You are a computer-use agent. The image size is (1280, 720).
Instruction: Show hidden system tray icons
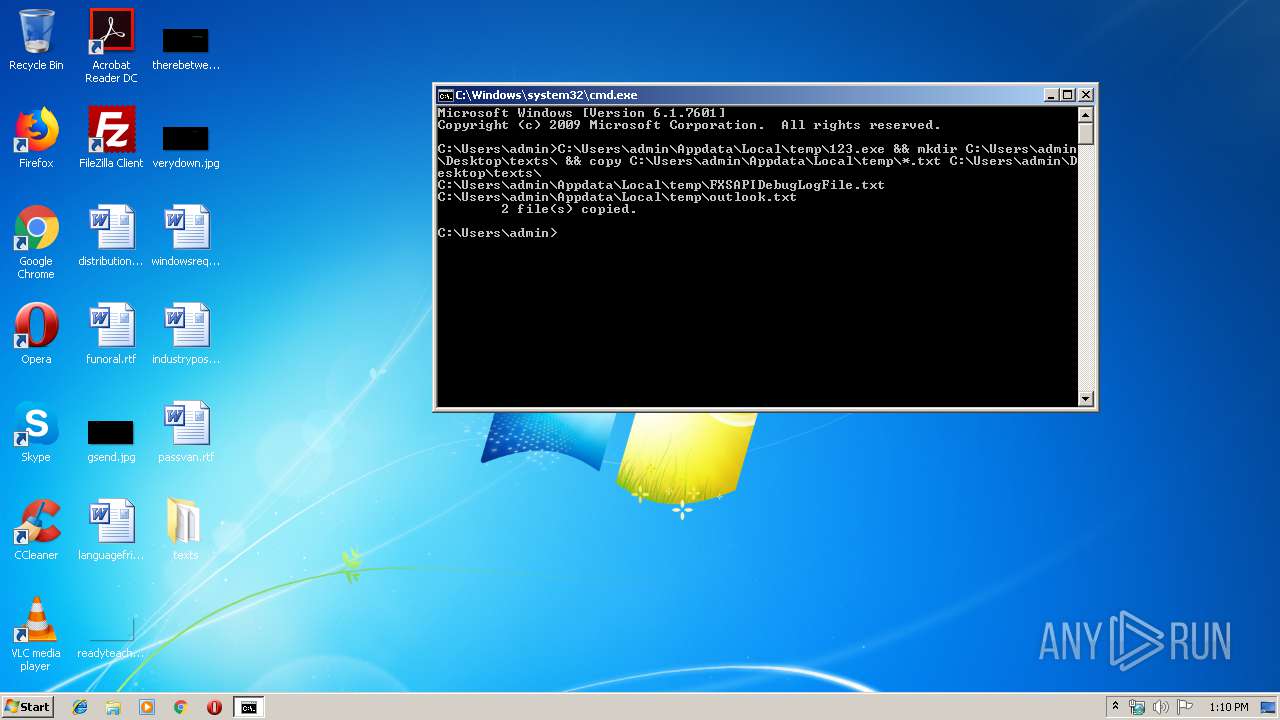(x=1115, y=707)
